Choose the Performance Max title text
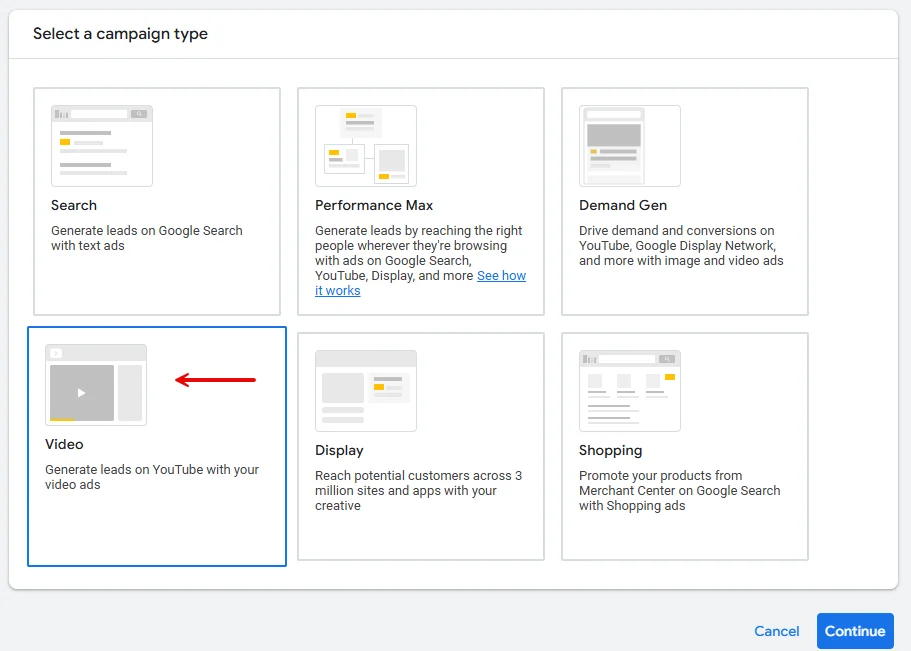This screenshot has width=911, height=651. point(374,205)
